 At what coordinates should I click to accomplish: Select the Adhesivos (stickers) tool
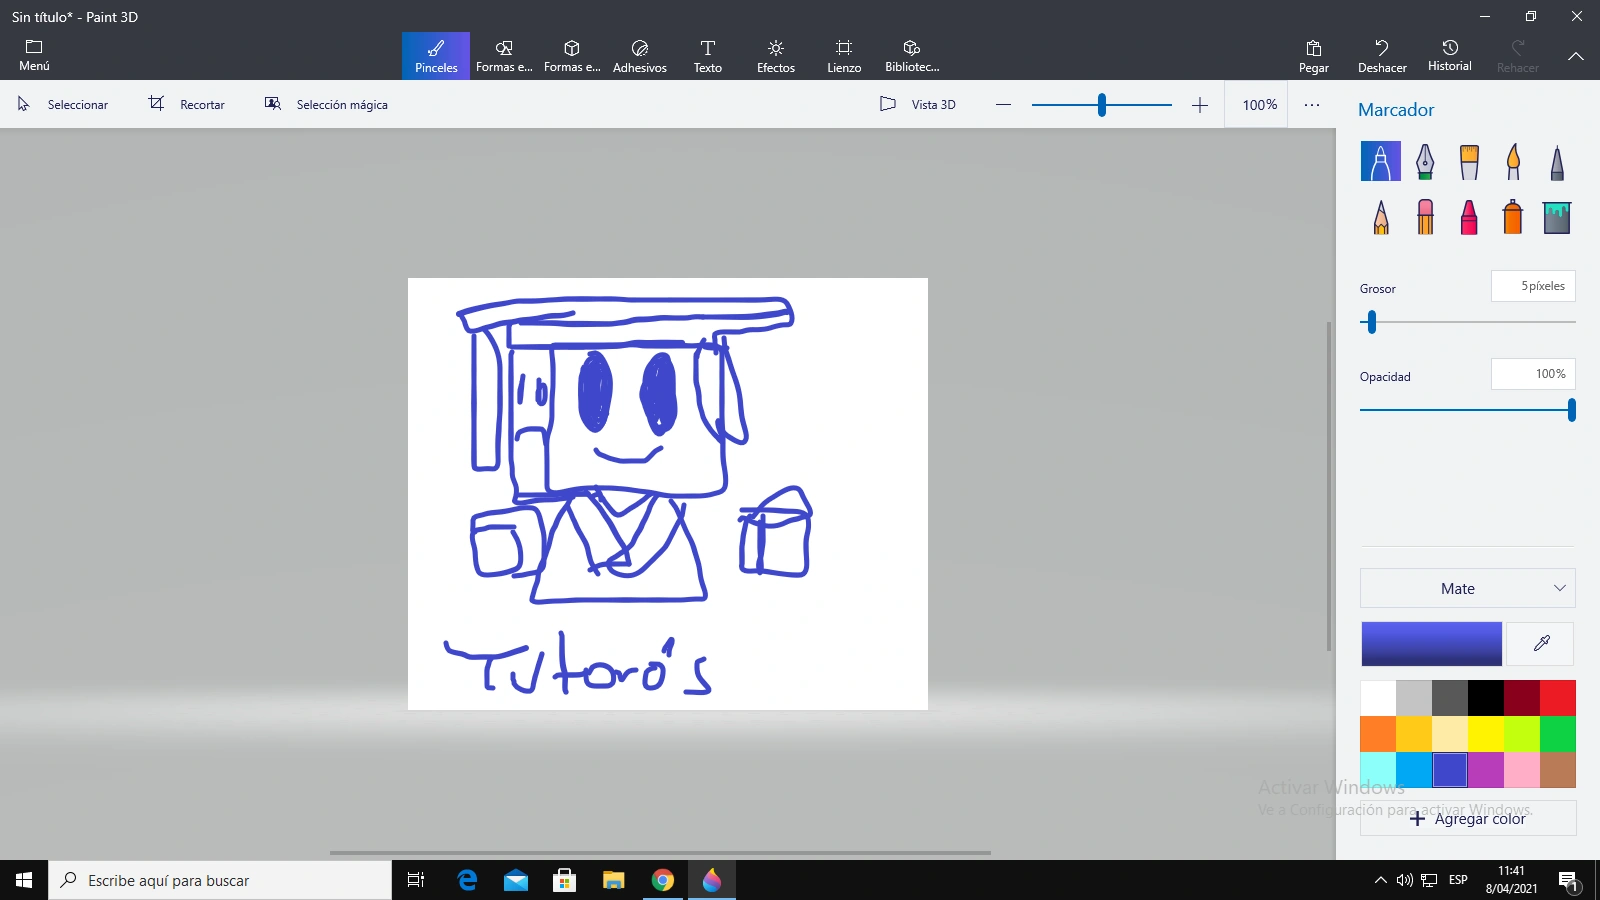(640, 55)
